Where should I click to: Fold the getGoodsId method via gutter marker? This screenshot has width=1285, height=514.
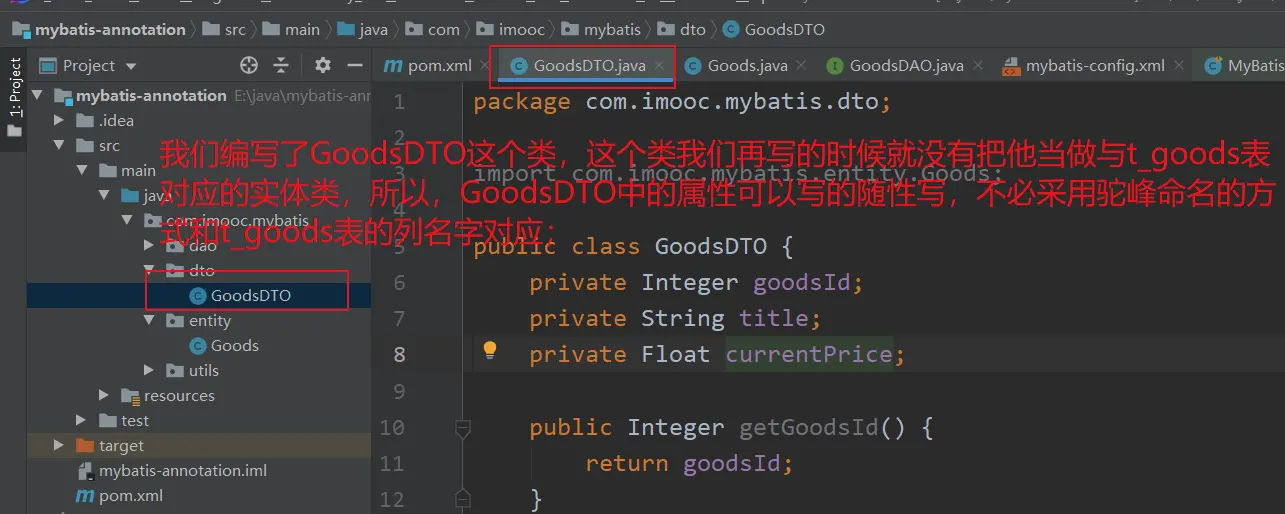click(x=462, y=428)
